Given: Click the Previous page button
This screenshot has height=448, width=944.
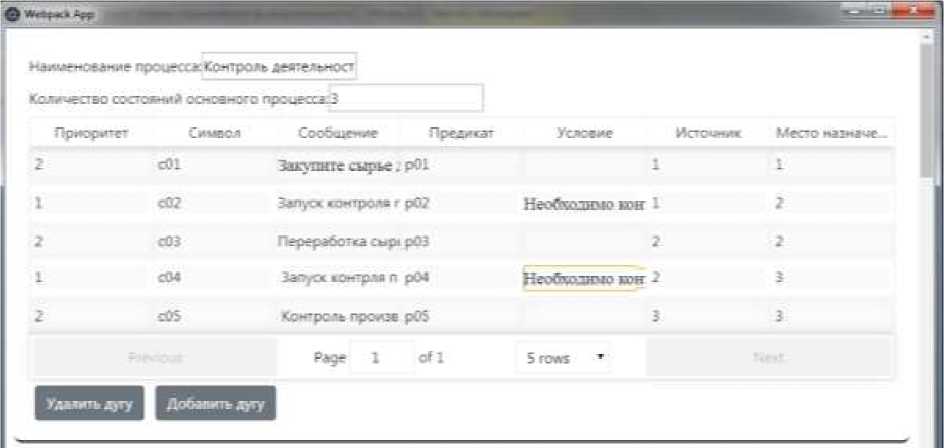Looking at the screenshot, I should [x=155, y=358].
